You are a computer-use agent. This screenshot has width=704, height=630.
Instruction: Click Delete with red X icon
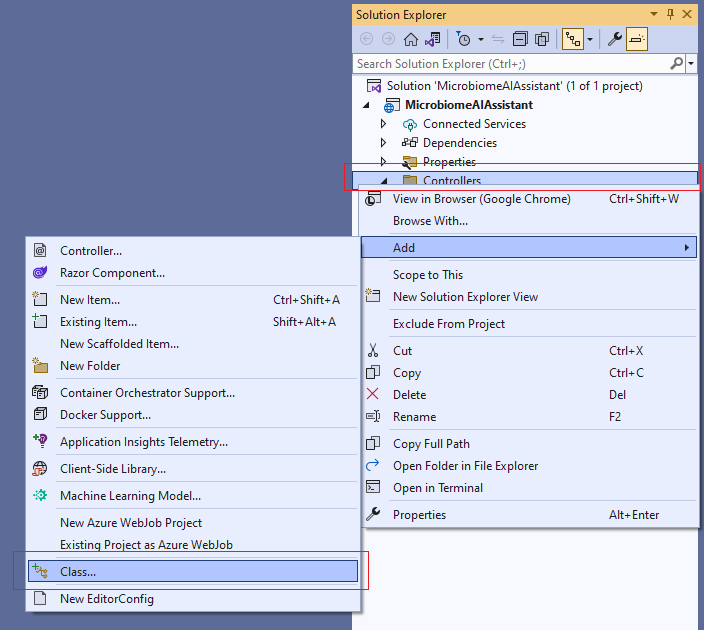click(x=529, y=395)
